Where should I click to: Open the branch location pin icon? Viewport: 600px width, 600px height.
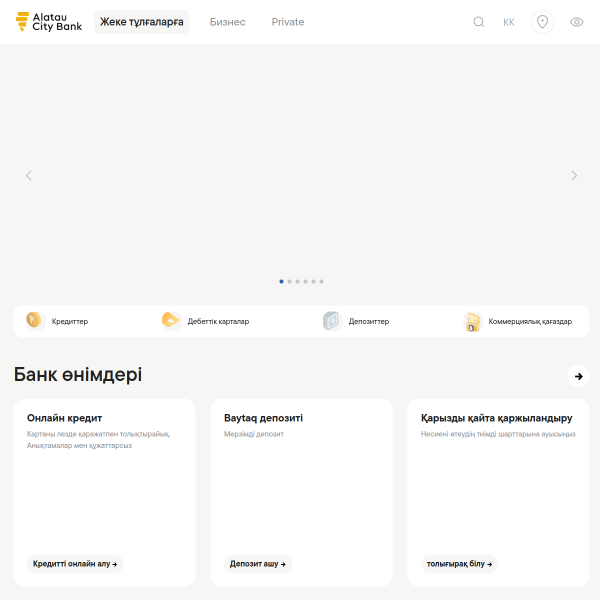542,22
